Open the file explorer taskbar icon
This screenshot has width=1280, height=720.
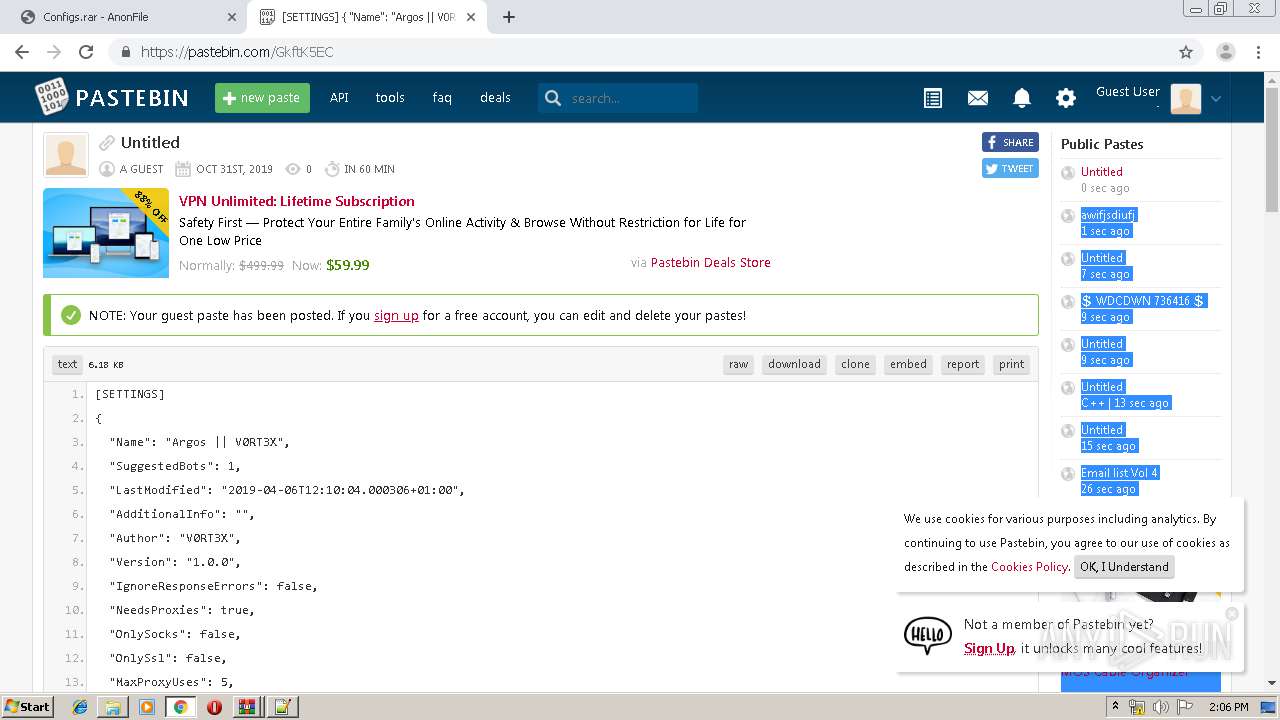[113, 707]
